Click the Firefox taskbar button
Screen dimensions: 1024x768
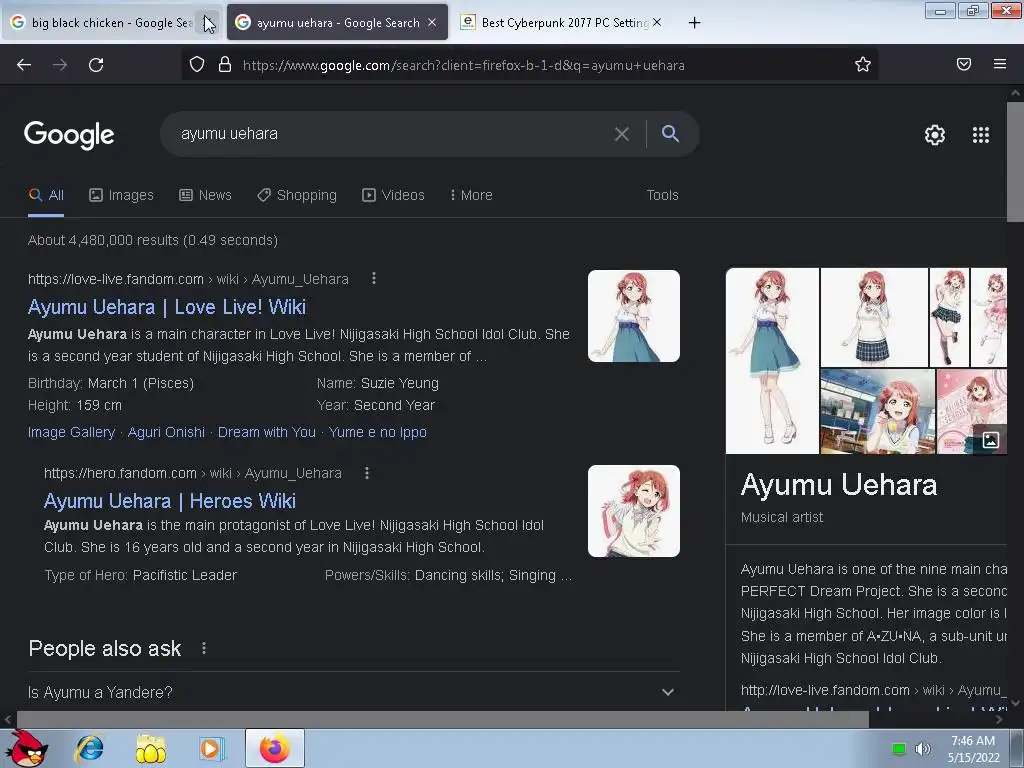coord(274,748)
